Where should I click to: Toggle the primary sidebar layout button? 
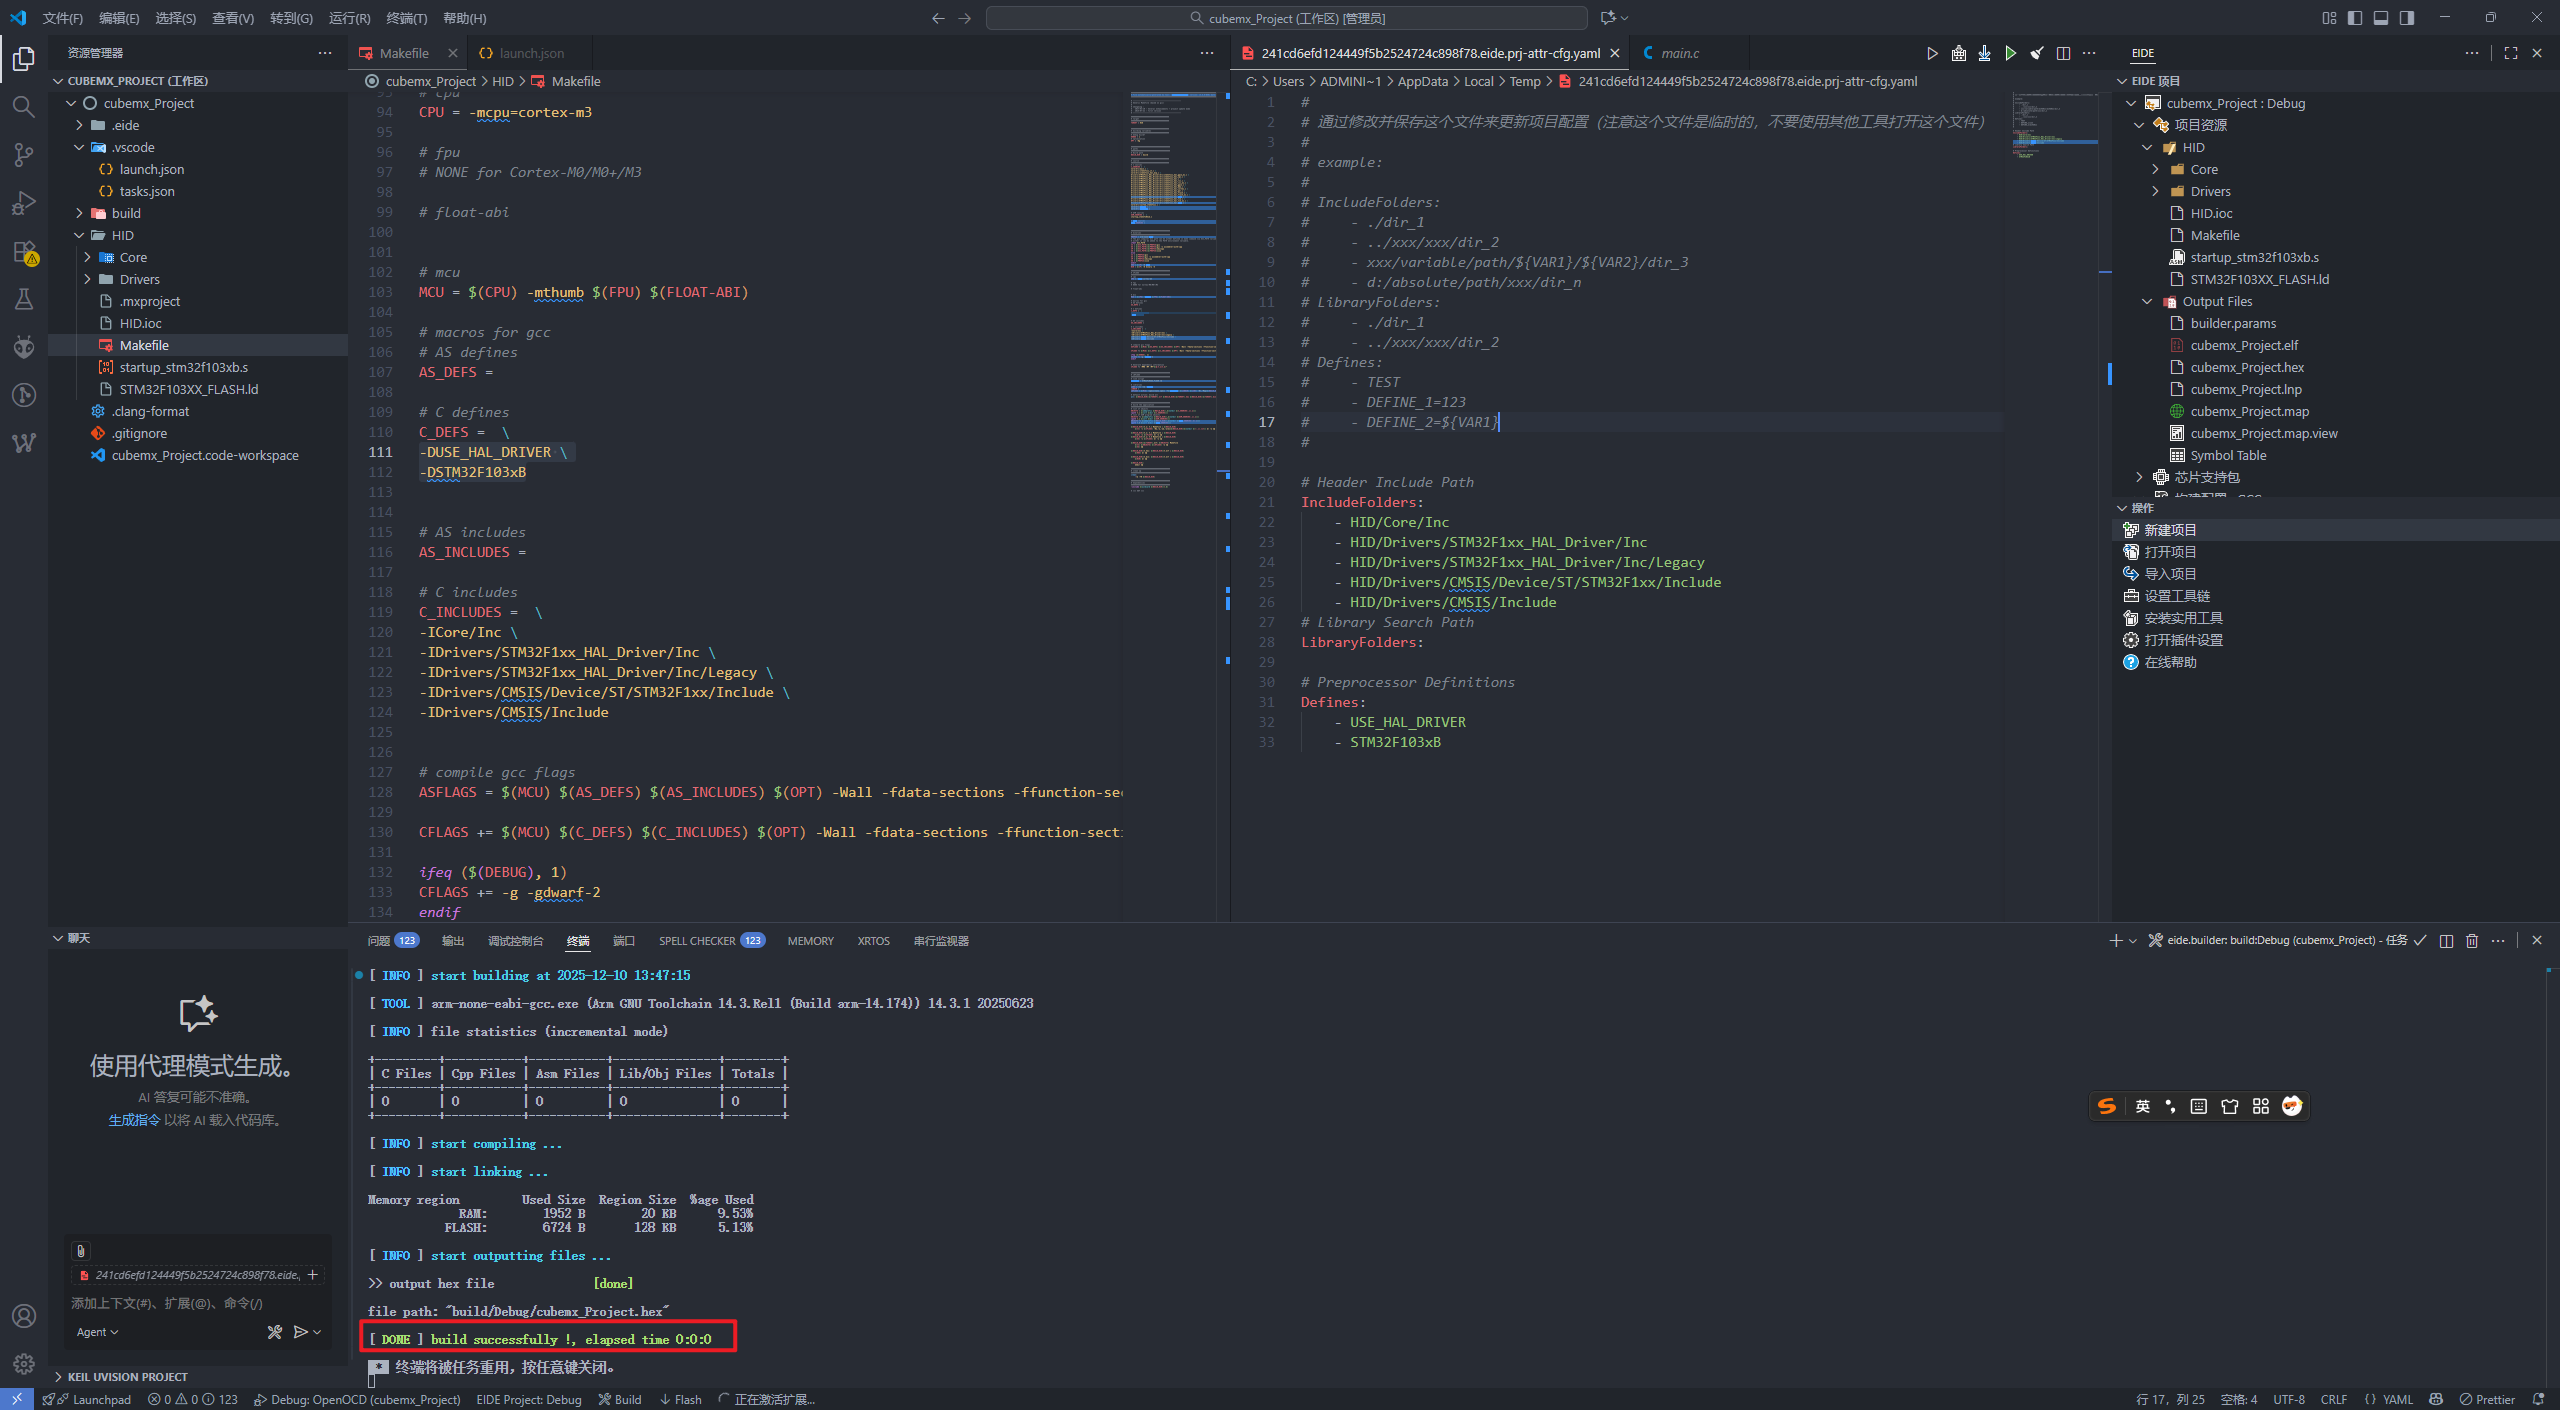tap(2355, 18)
